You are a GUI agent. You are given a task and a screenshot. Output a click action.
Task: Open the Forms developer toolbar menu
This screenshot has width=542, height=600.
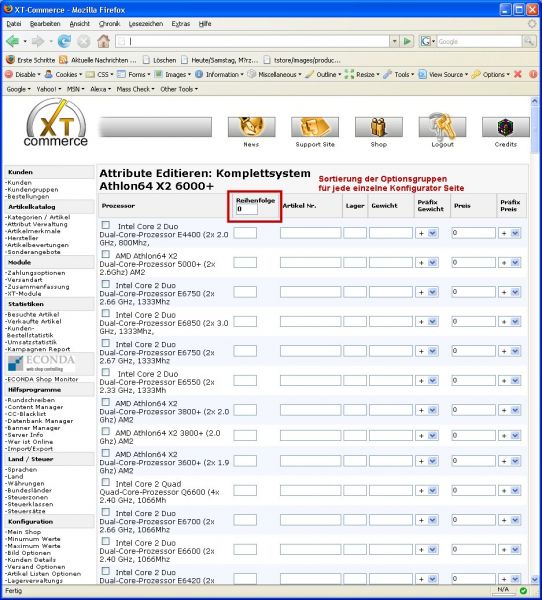tap(134, 74)
